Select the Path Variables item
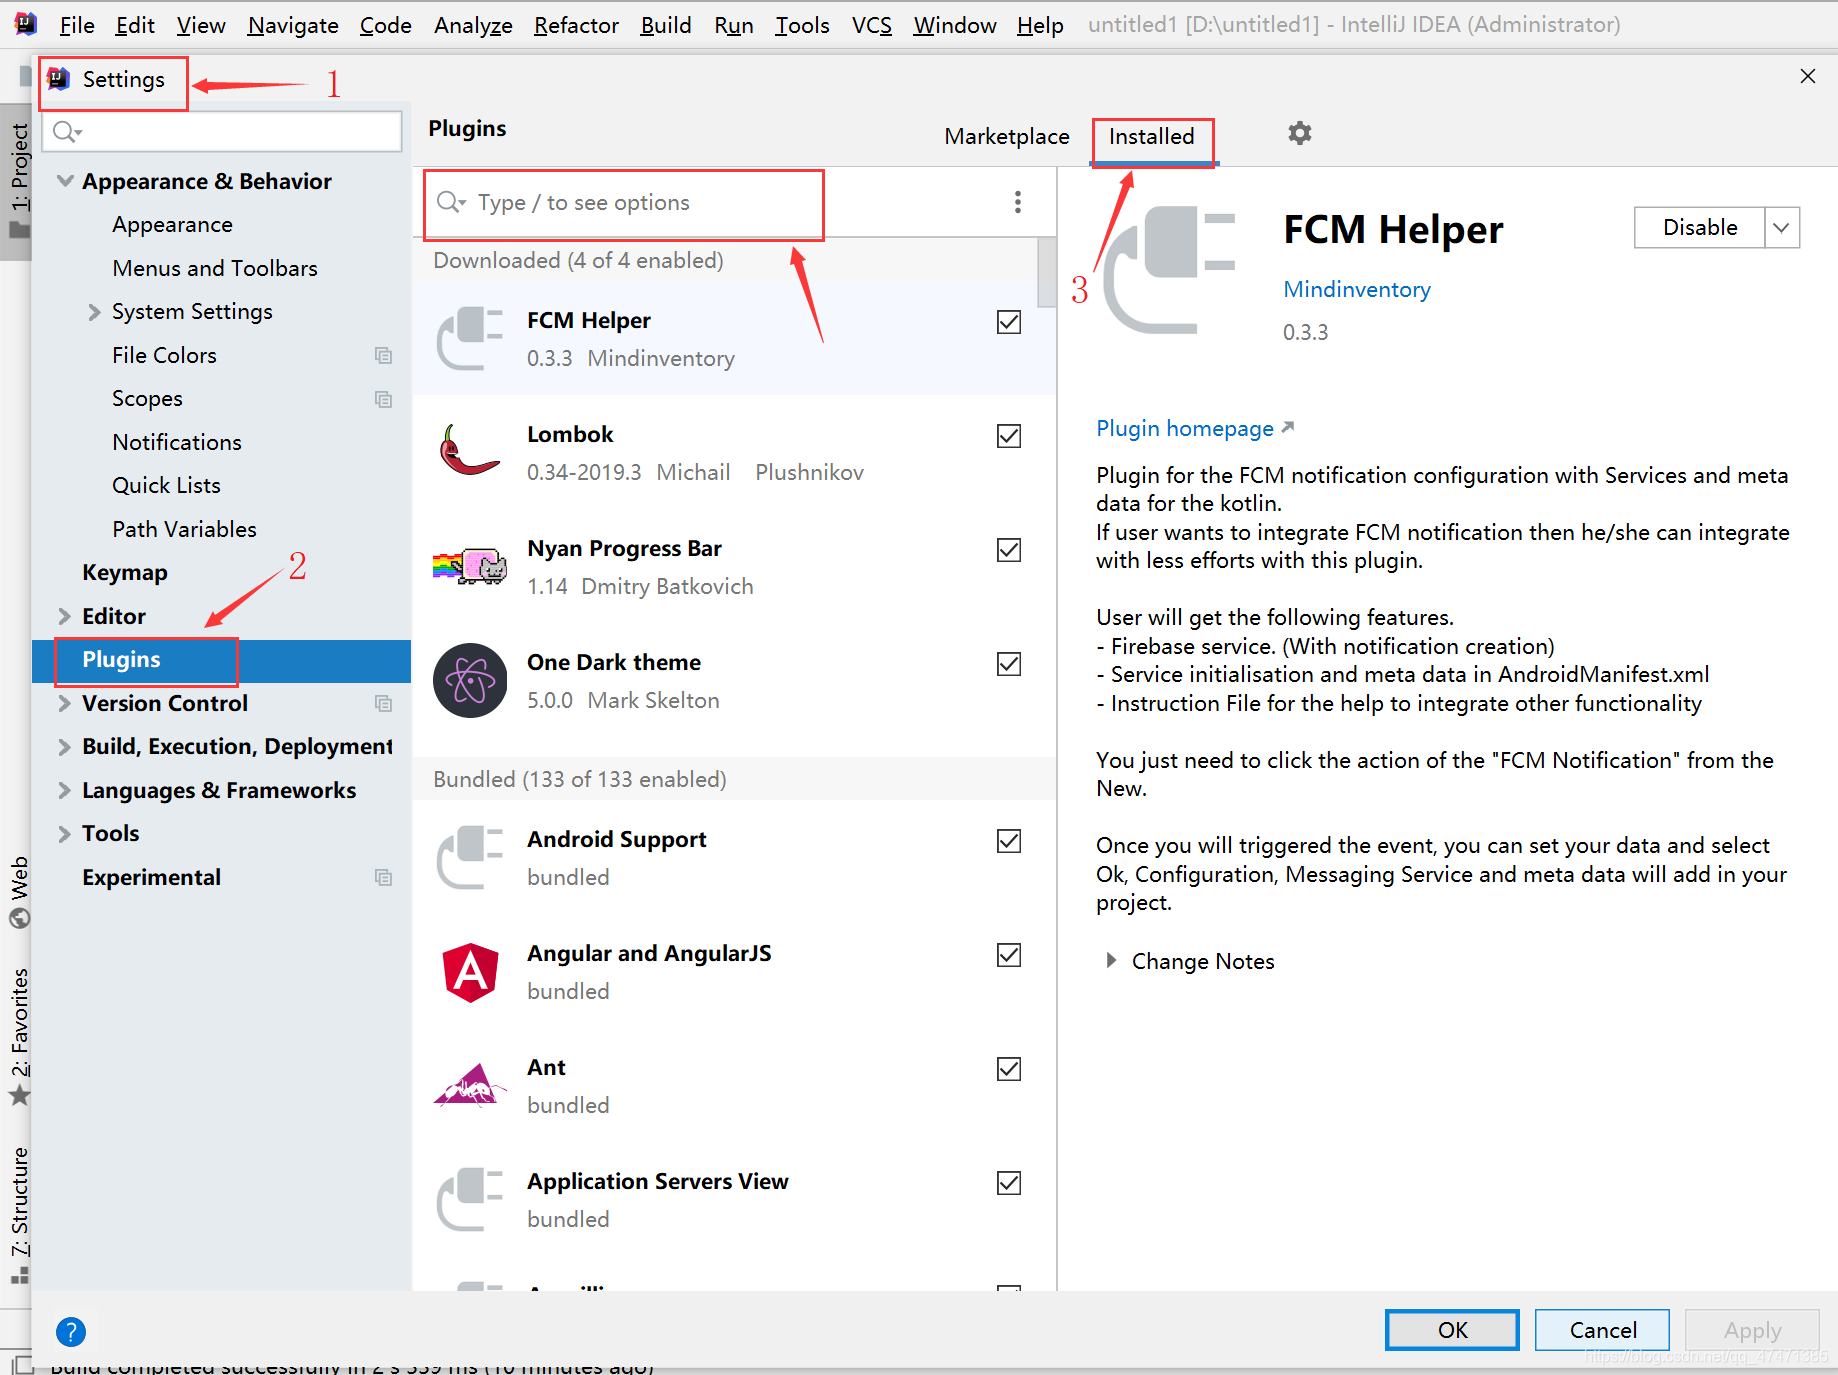The height and width of the screenshot is (1375, 1838). 184,529
